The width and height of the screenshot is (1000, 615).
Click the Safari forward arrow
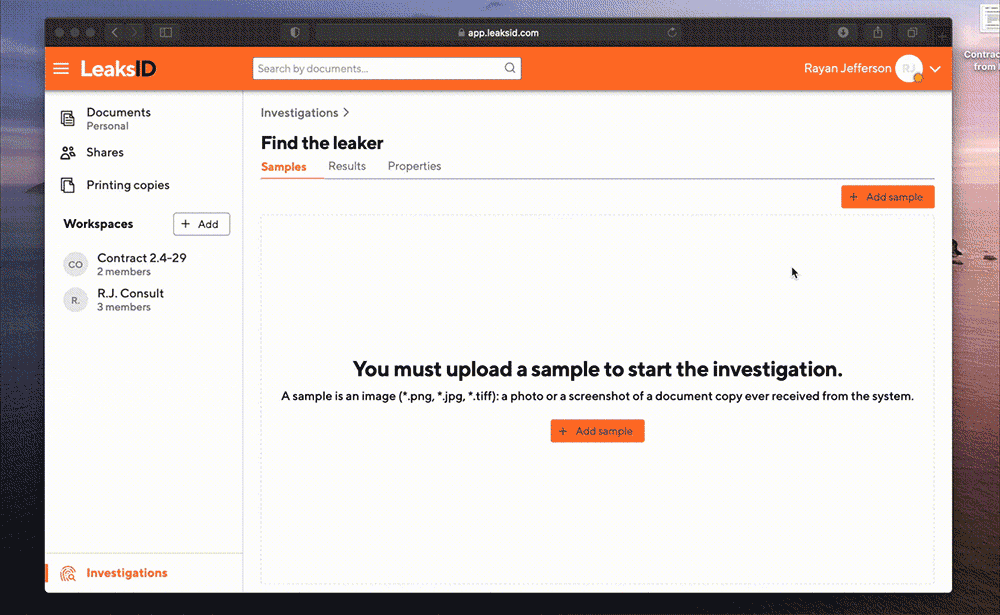click(135, 33)
